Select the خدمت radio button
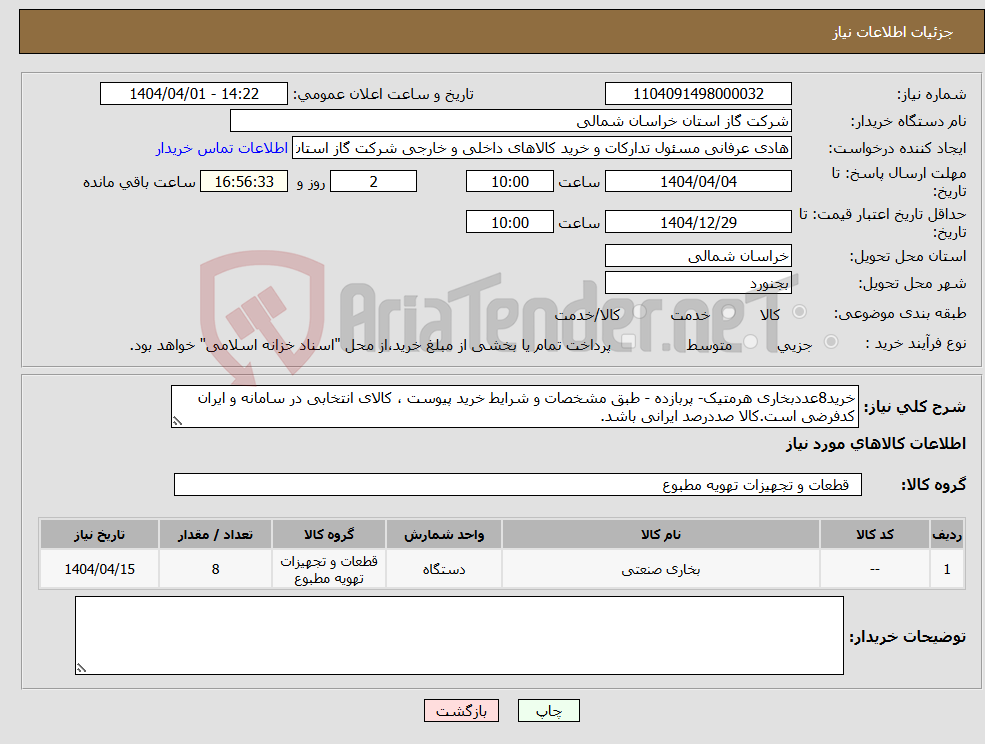The width and height of the screenshot is (985, 744). pos(729,312)
